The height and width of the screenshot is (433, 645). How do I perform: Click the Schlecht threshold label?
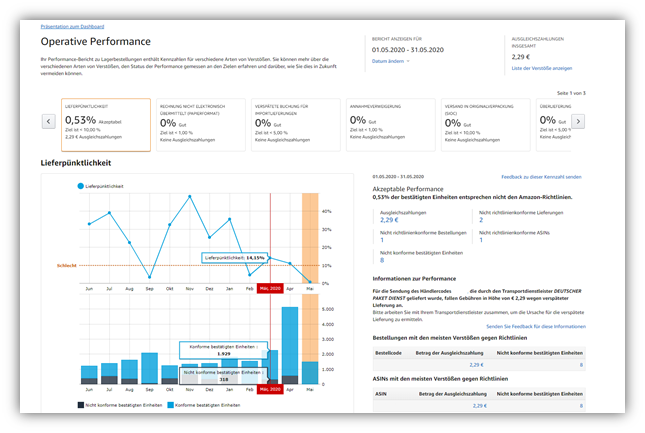[67, 266]
